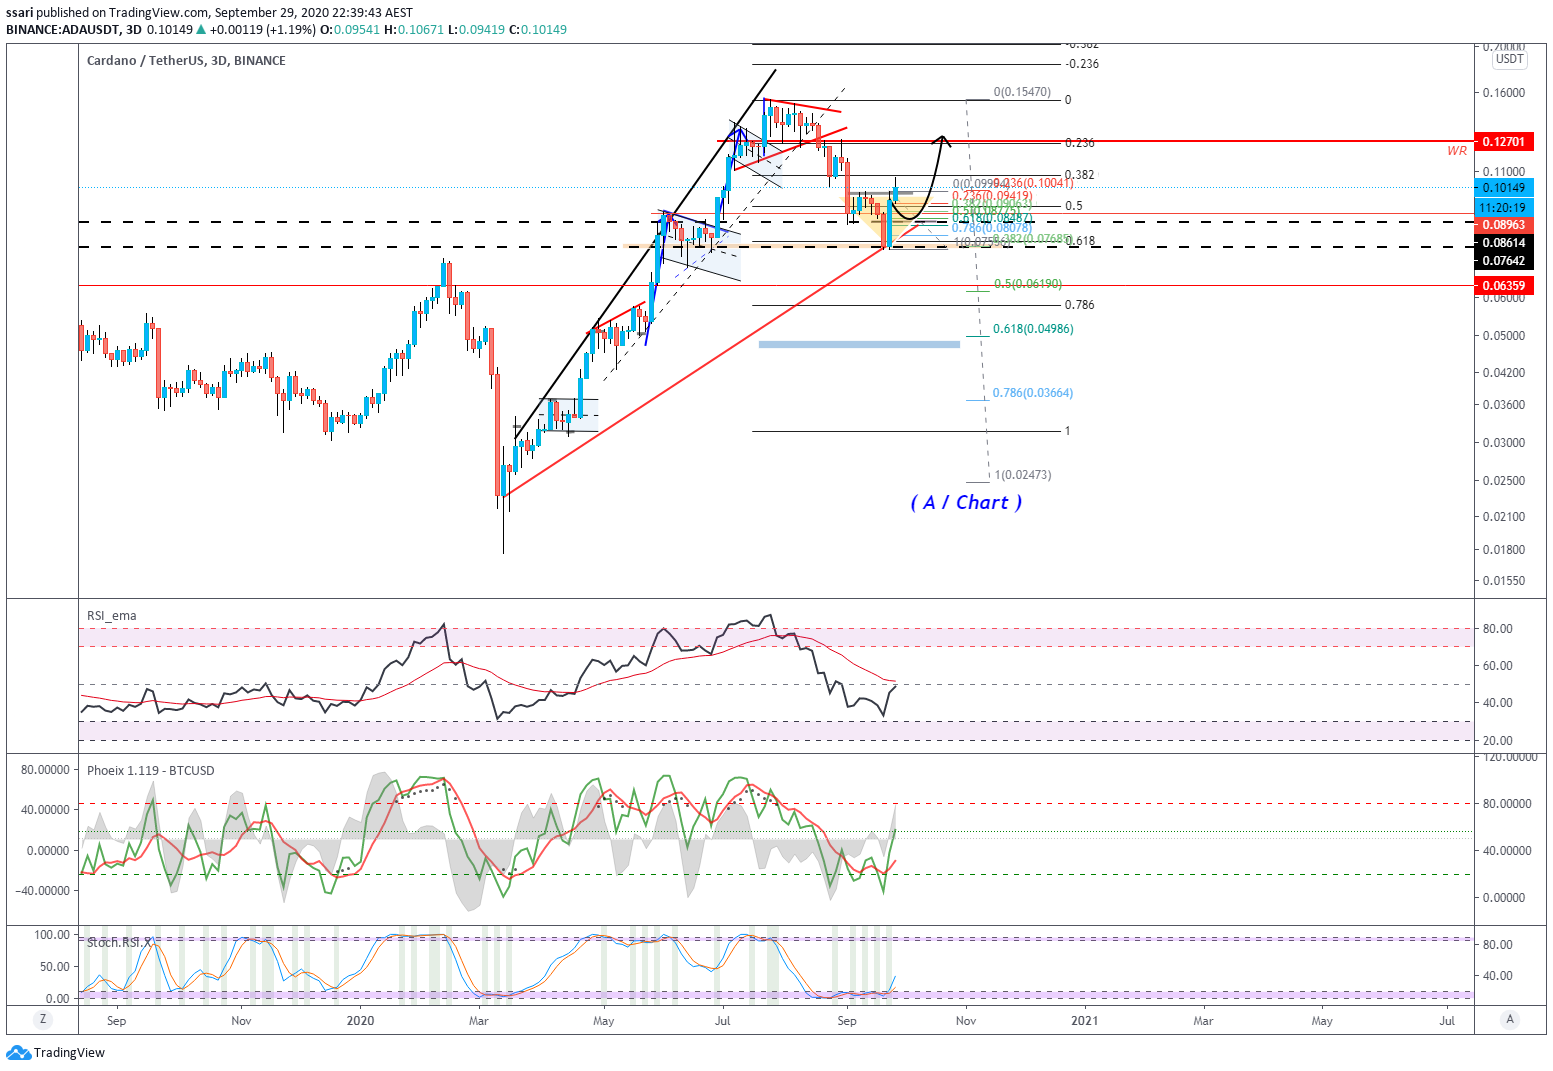Image resolution: width=1553 pixels, height=1071 pixels.
Task: Click the Phoeix 1.119 - BTCUSD indicator label
Action: coord(150,771)
